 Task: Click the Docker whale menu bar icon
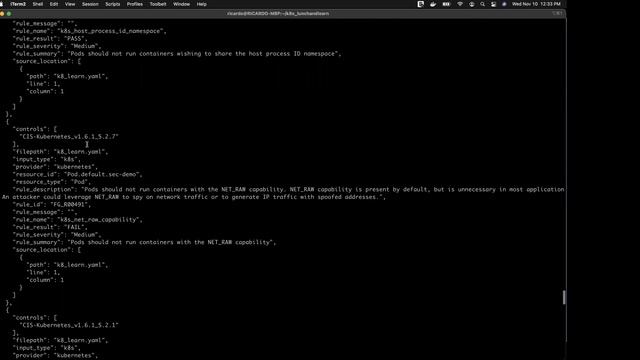pos(433,4)
